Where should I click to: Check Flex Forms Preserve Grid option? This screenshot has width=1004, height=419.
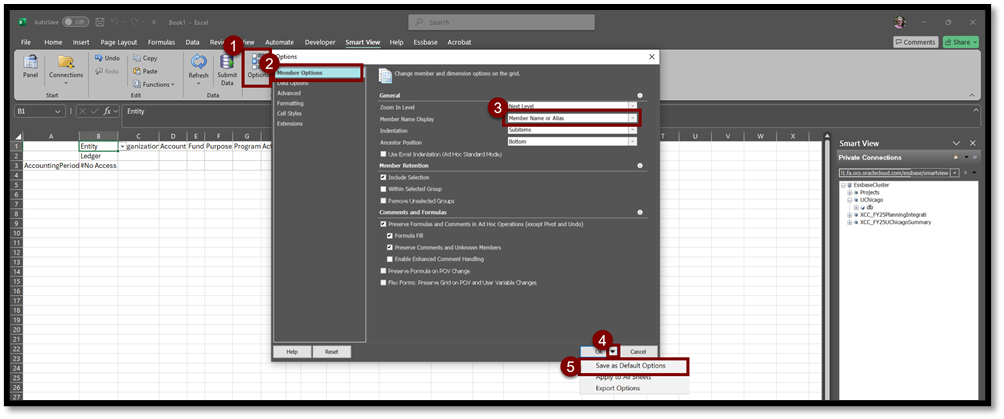pyautogui.click(x=383, y=283)
